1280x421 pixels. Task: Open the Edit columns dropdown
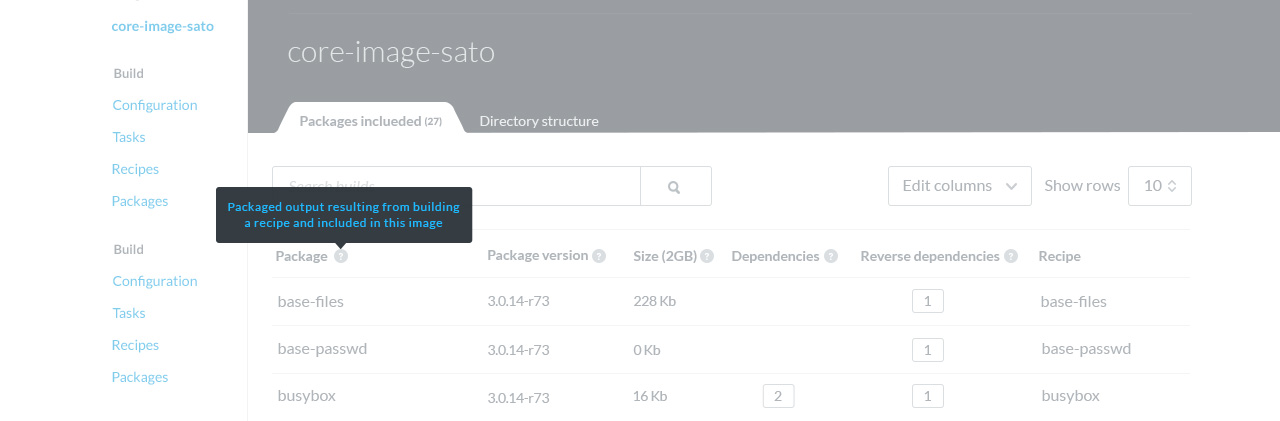tap(959, 186)
